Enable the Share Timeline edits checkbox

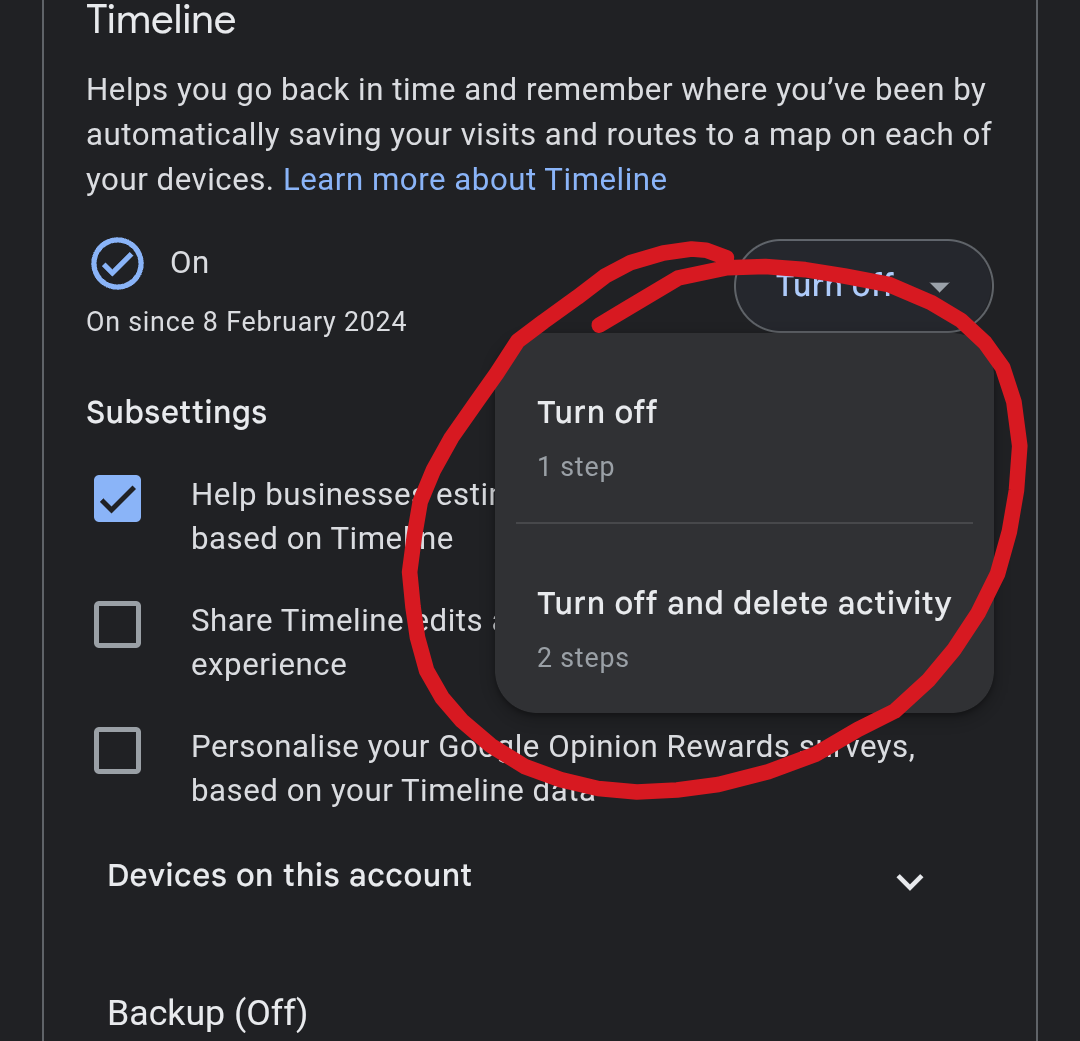point(118,624)
